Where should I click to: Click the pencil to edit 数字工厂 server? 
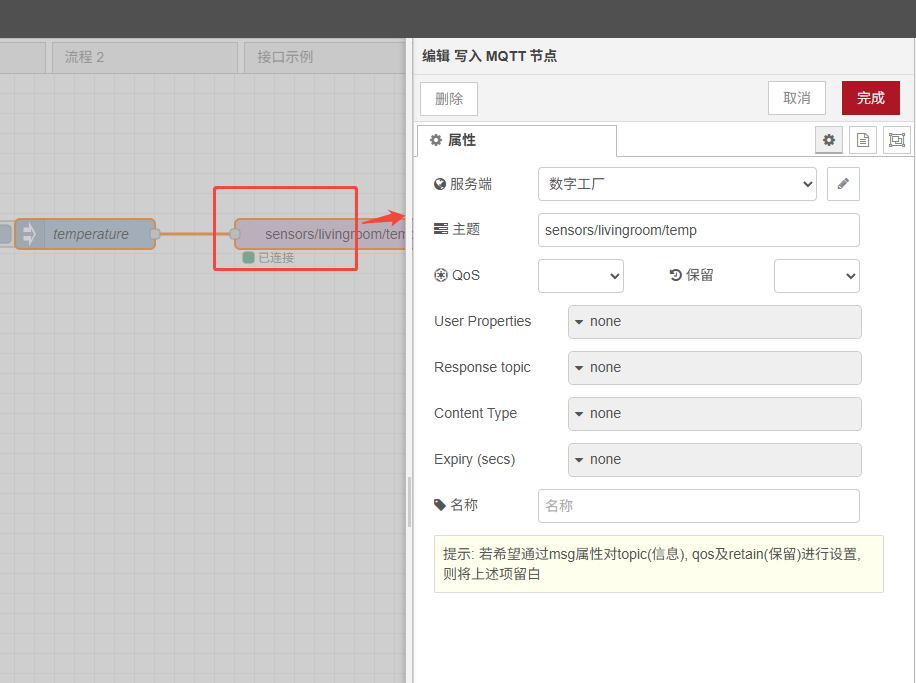(x=841, y=183)
